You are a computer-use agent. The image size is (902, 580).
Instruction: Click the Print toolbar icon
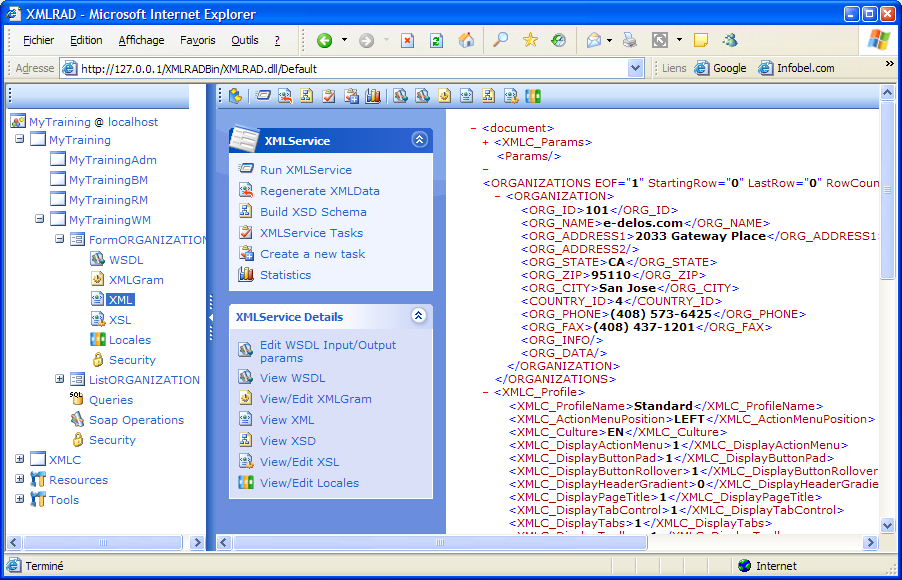pyautogui.click(x=629, y=41)
